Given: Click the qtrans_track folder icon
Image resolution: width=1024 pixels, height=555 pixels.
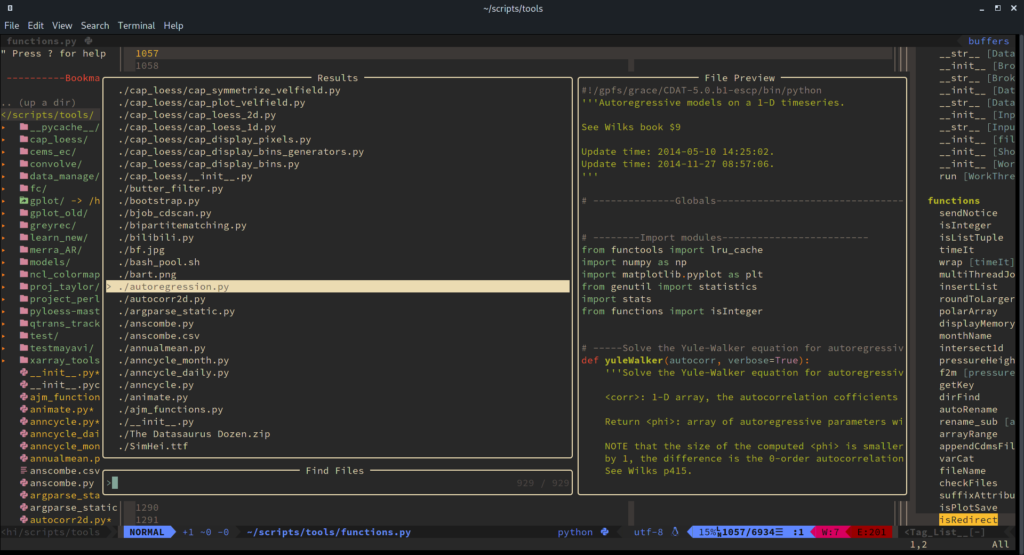Looking at the screenshot, I should click(24, 323).
